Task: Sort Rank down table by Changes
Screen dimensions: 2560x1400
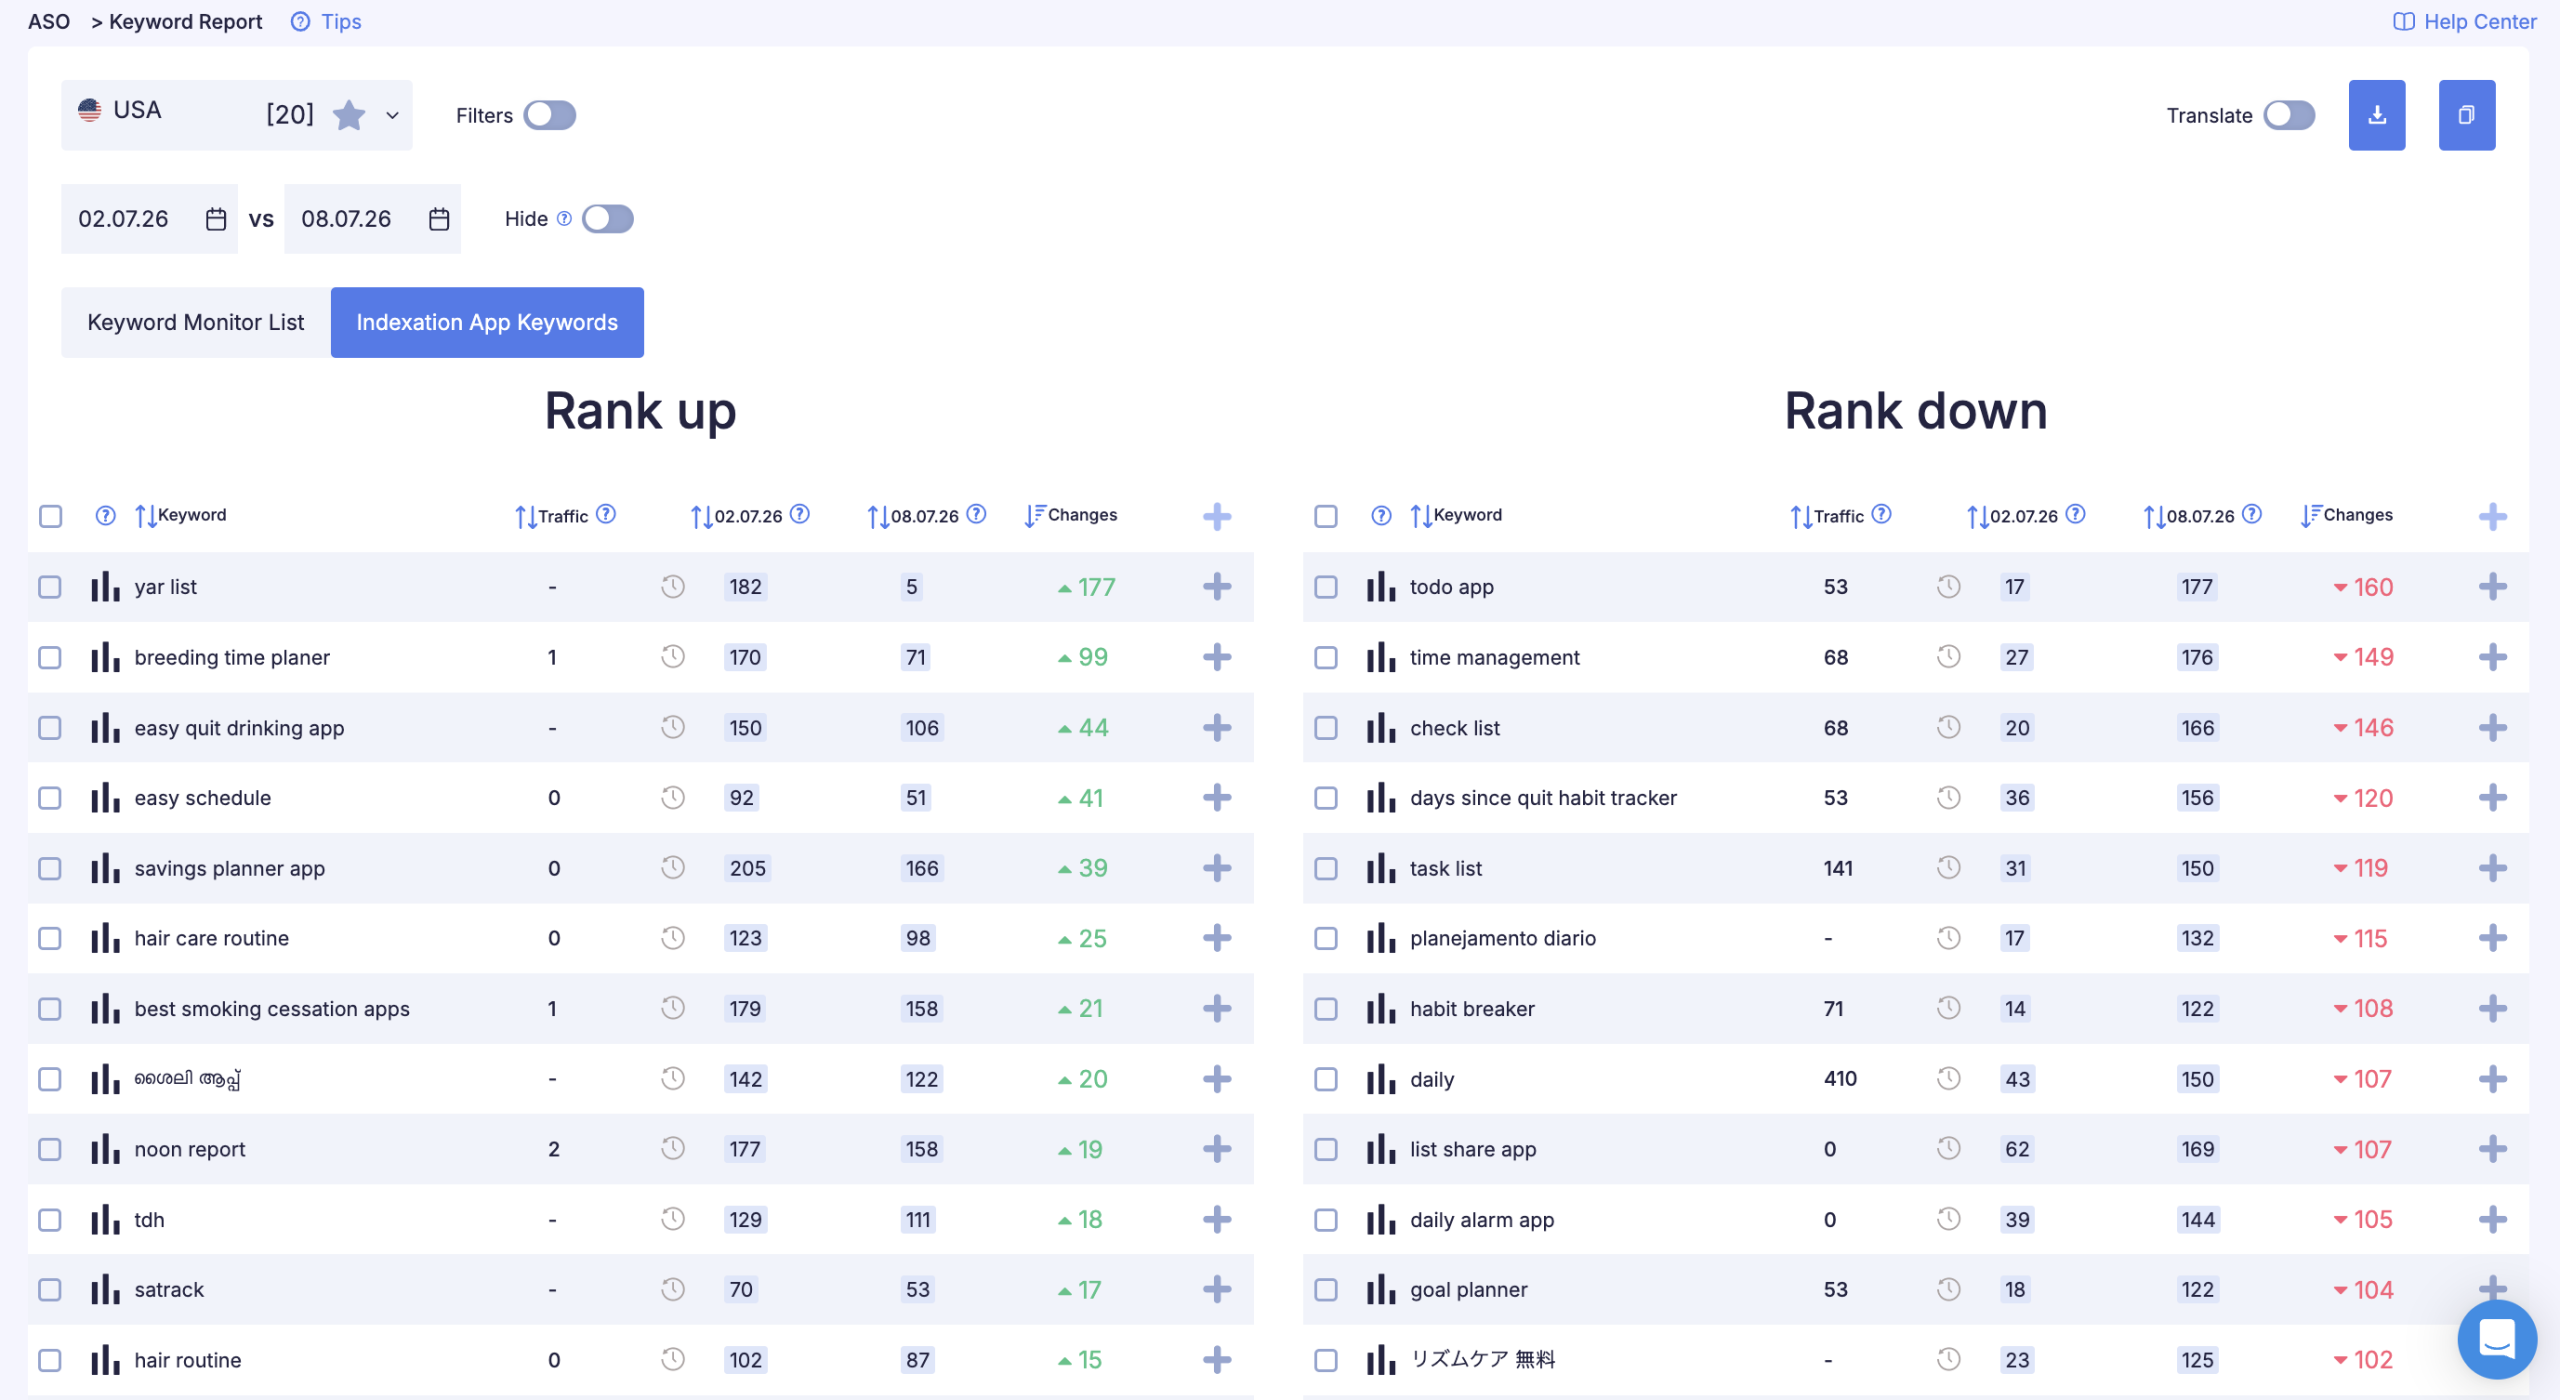Action: coord(2346,515)
